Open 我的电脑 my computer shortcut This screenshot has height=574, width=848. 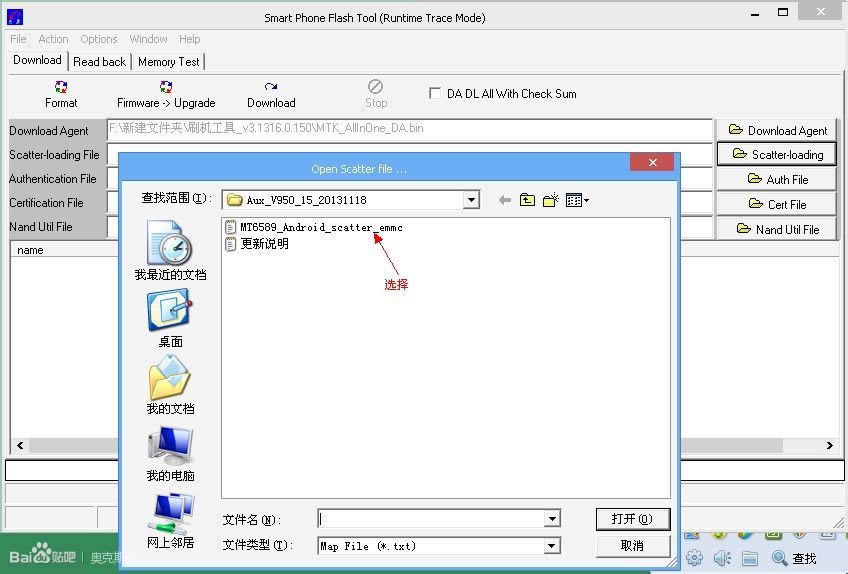170,452
